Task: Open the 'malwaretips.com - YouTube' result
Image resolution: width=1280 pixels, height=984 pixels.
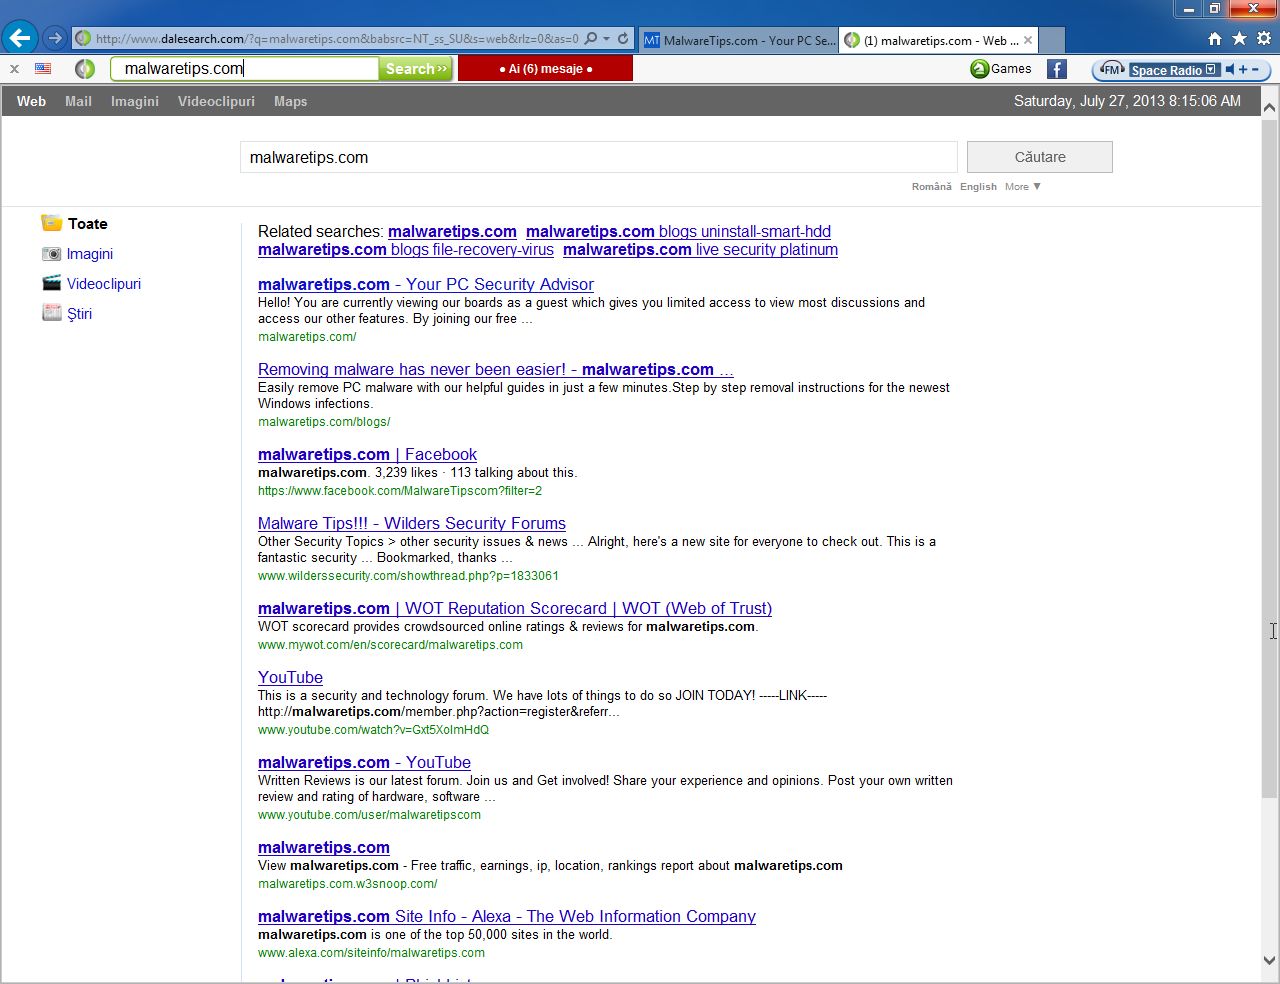Action: point(364,763)
